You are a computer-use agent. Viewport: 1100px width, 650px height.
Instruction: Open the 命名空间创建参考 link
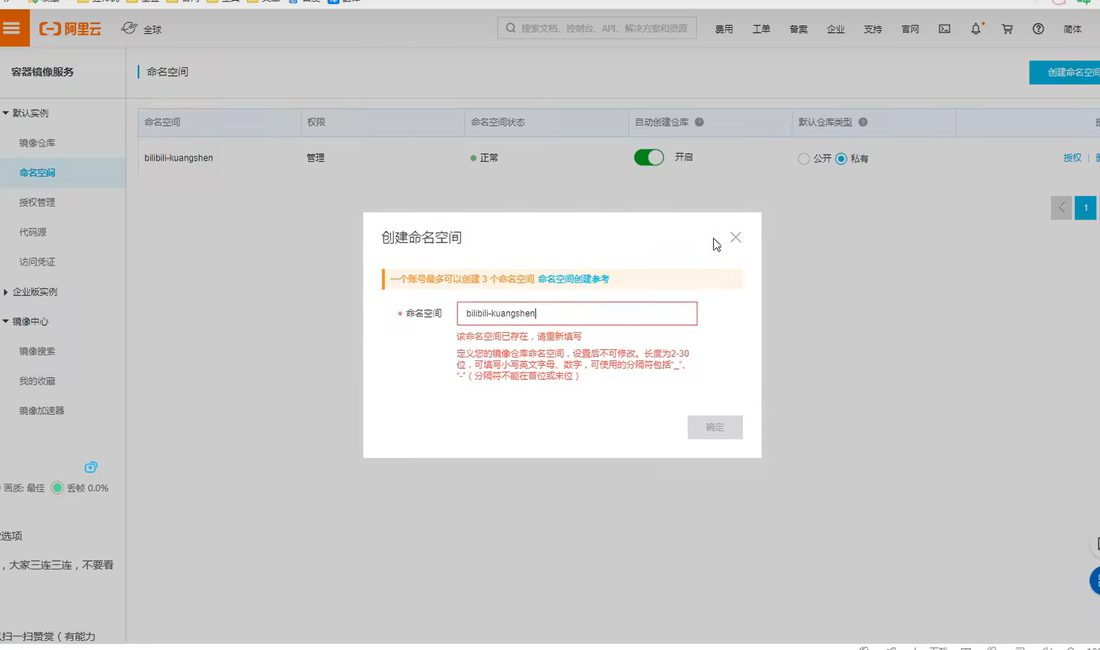(x=573, y=279)
